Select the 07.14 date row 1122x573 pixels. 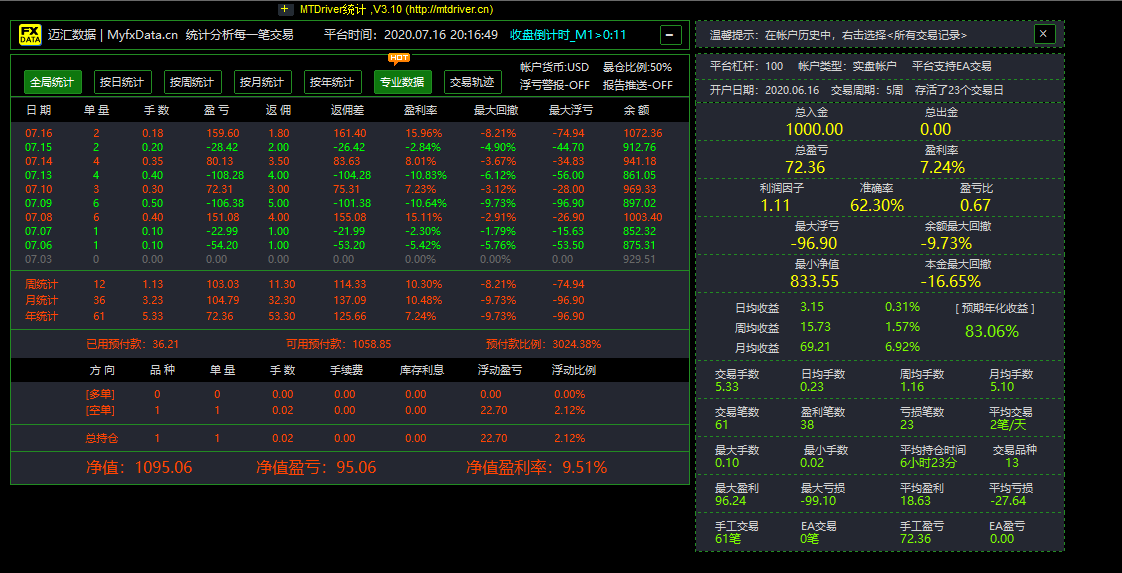click(x=350, y=161)
